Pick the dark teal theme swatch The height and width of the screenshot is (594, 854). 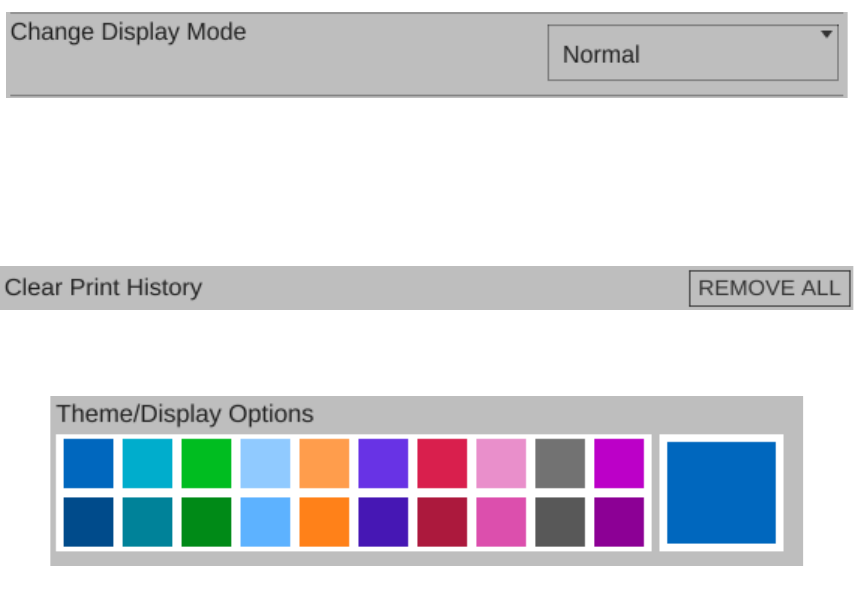(x=147, y=522)
